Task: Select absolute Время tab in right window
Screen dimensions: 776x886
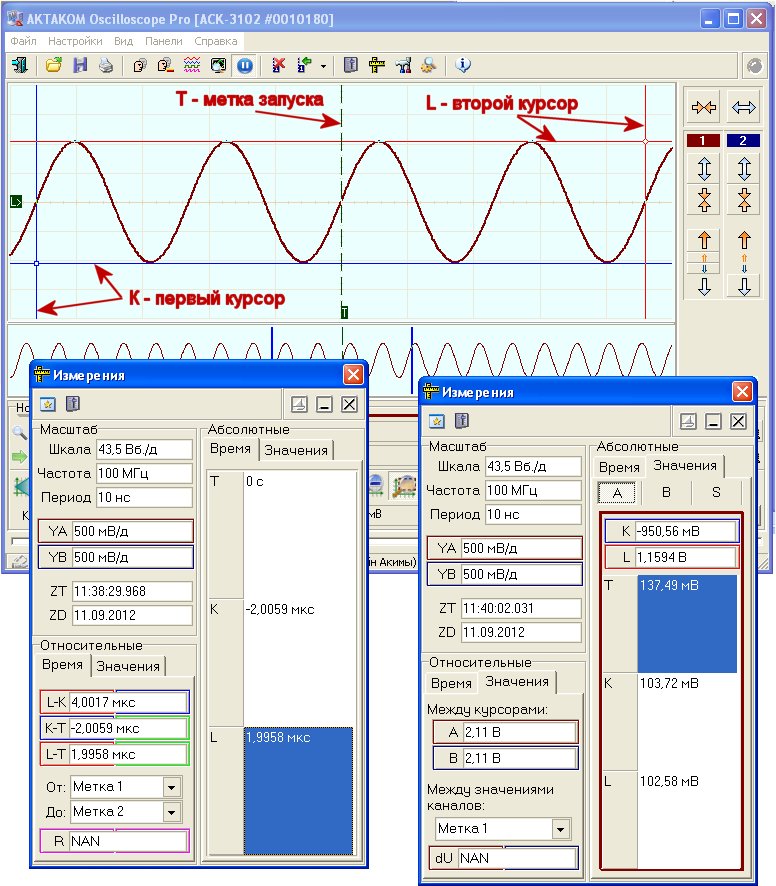Action: pos(619,467)
